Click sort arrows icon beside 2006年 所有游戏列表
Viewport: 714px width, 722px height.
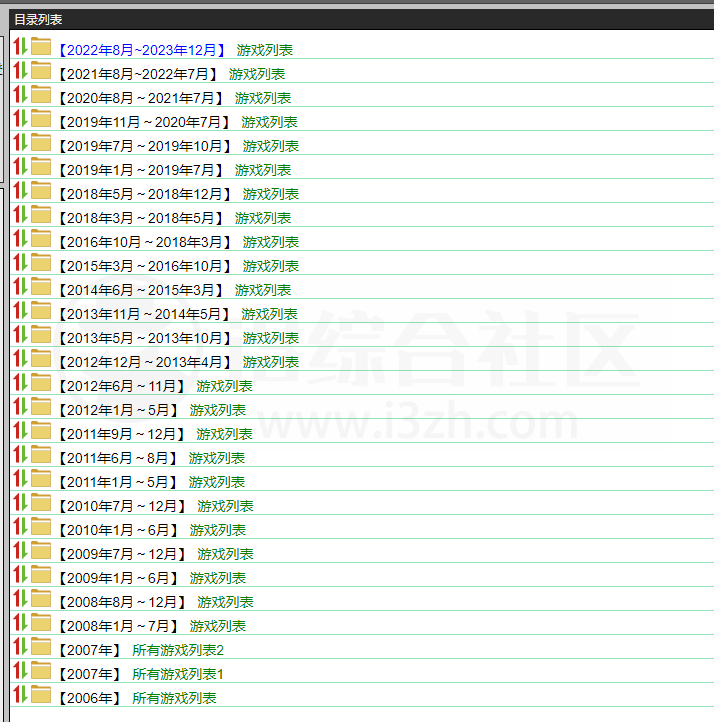click(20, 694)
